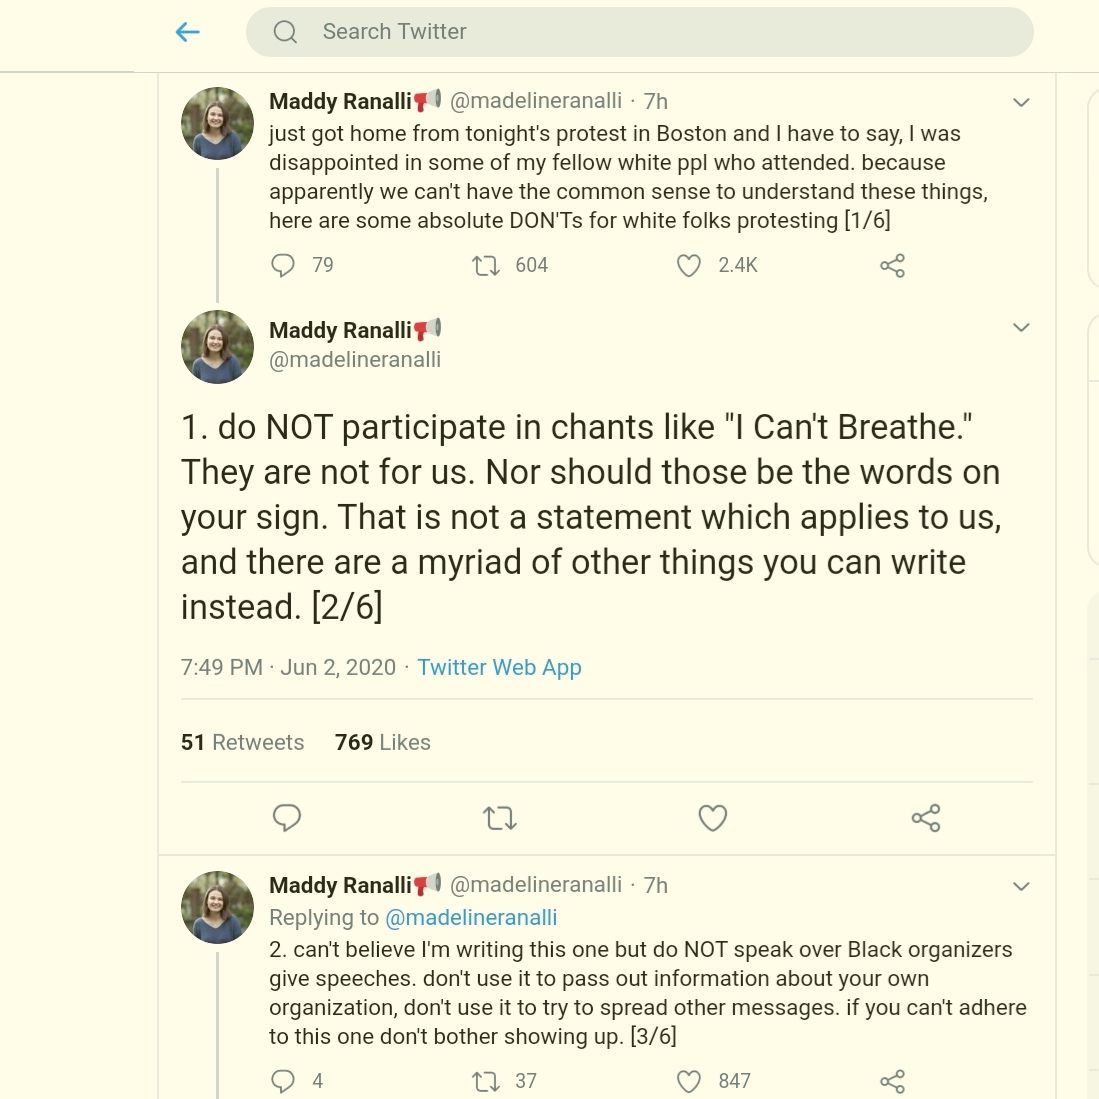Retweet the 3/6 tweet with 37 retweets
Screen dimensions: 1099x1099
click(x=486, y=1081)
